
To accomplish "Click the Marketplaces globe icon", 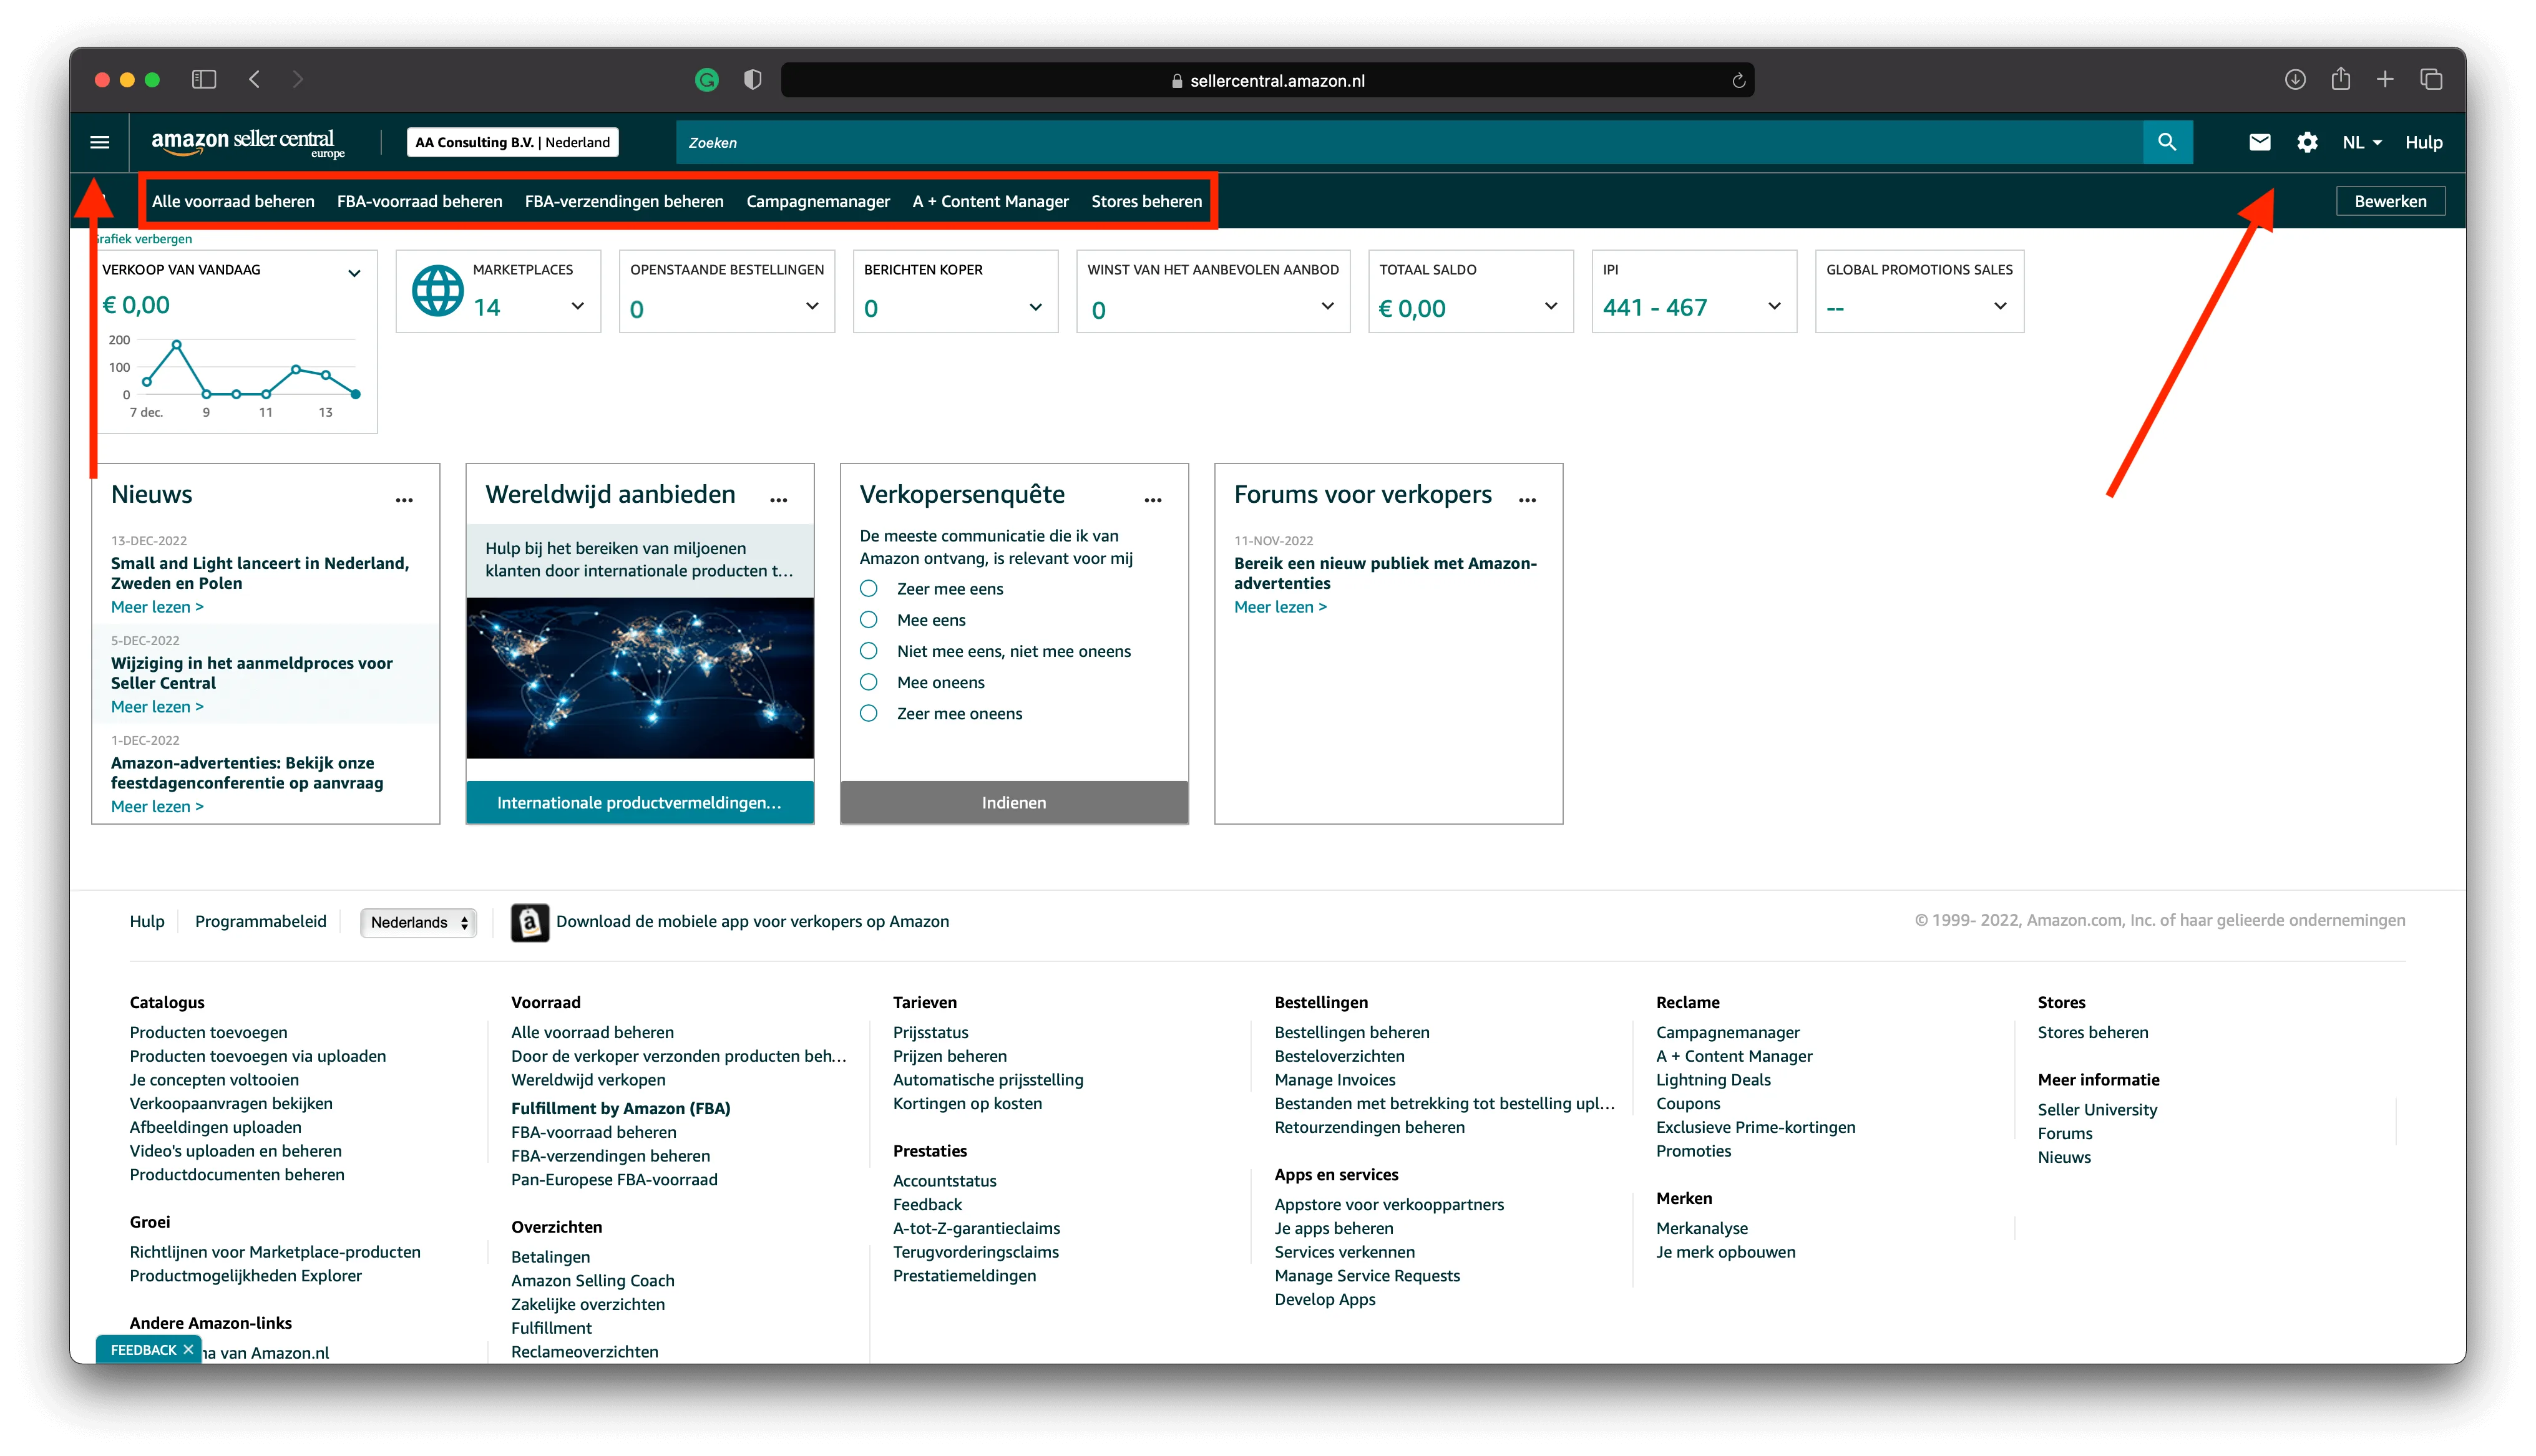I will pos(438,291).
